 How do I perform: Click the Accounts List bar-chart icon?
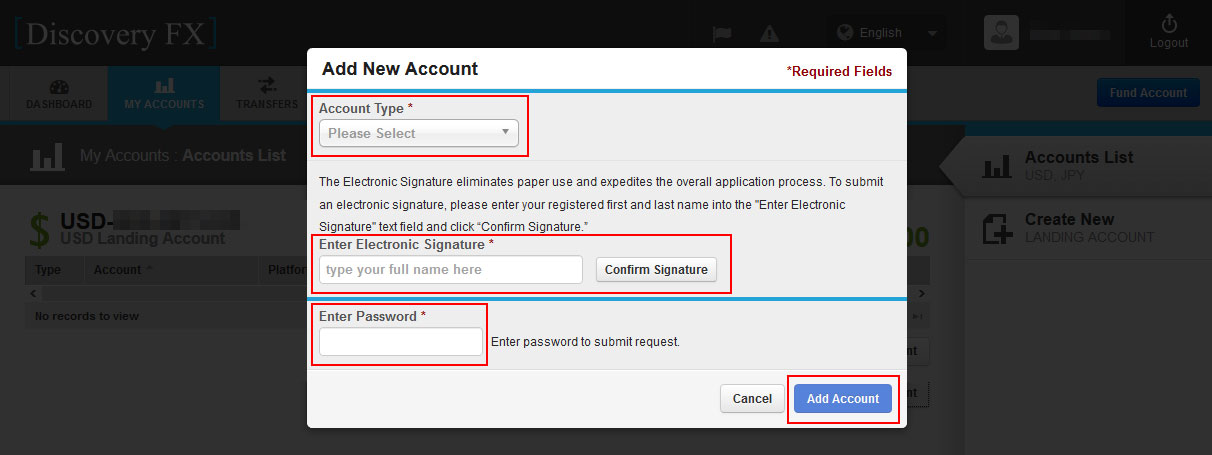(997, 166)
